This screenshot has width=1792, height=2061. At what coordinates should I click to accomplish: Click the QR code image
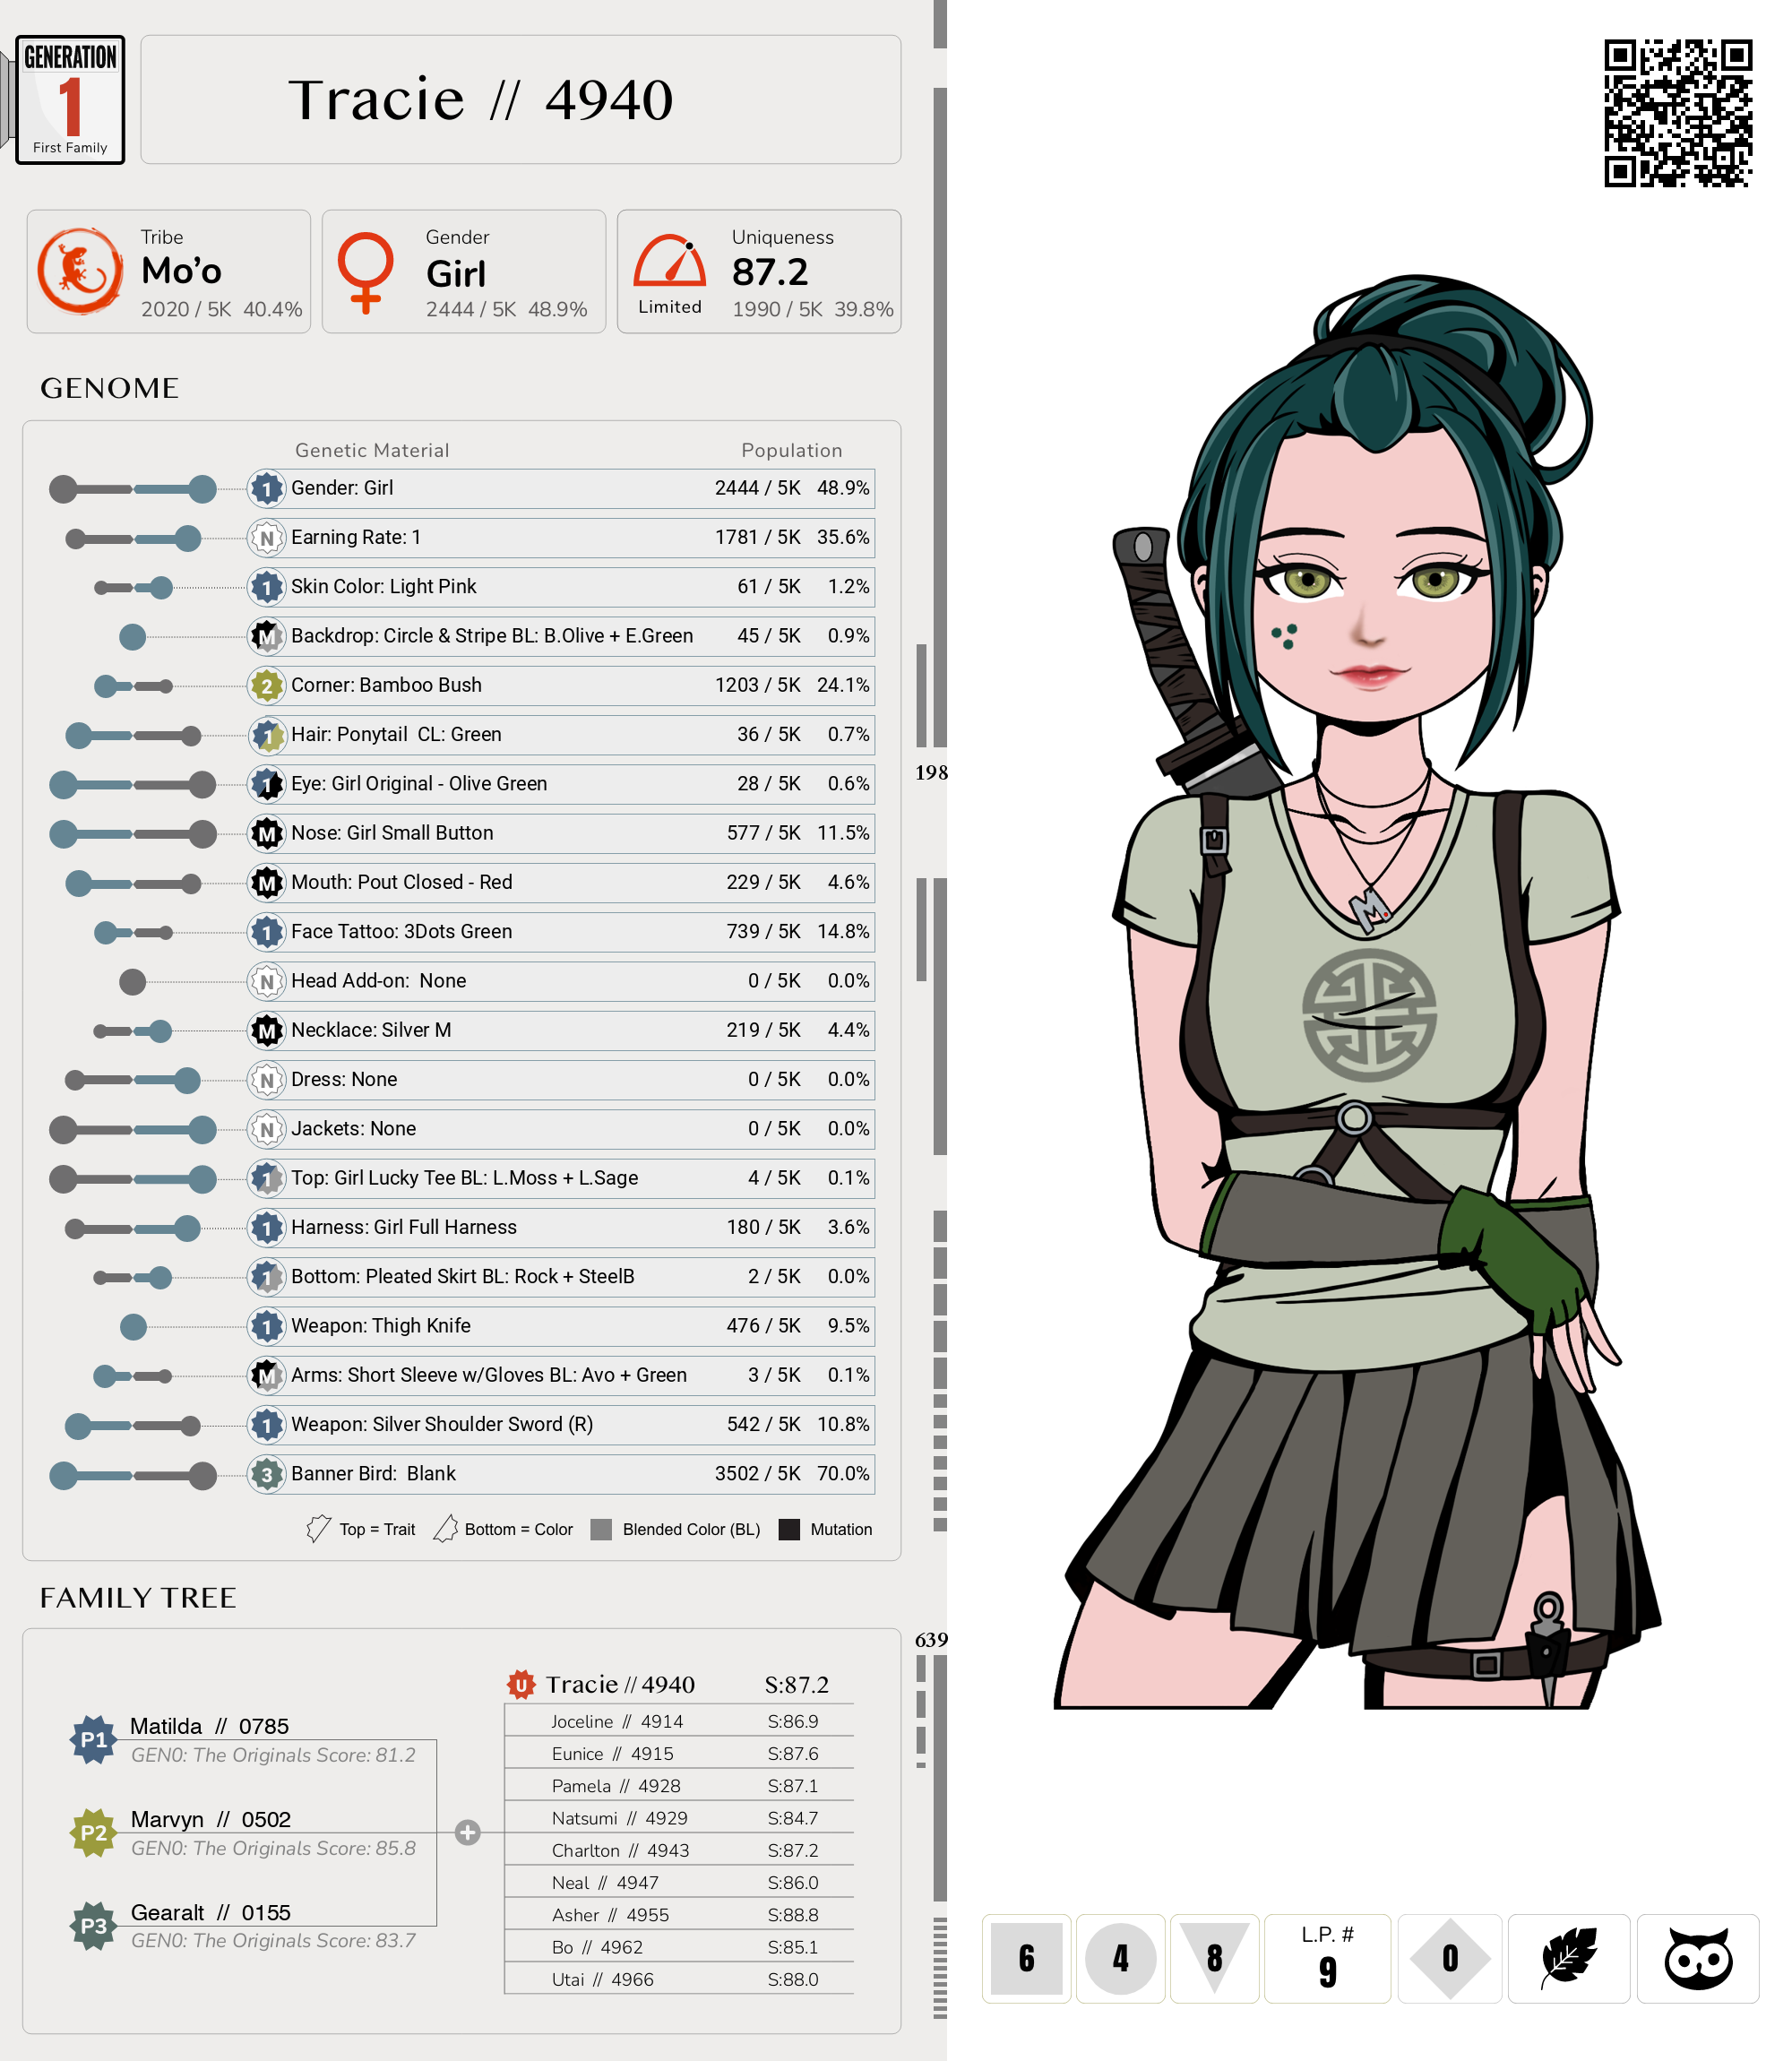tap(1677, 113)
